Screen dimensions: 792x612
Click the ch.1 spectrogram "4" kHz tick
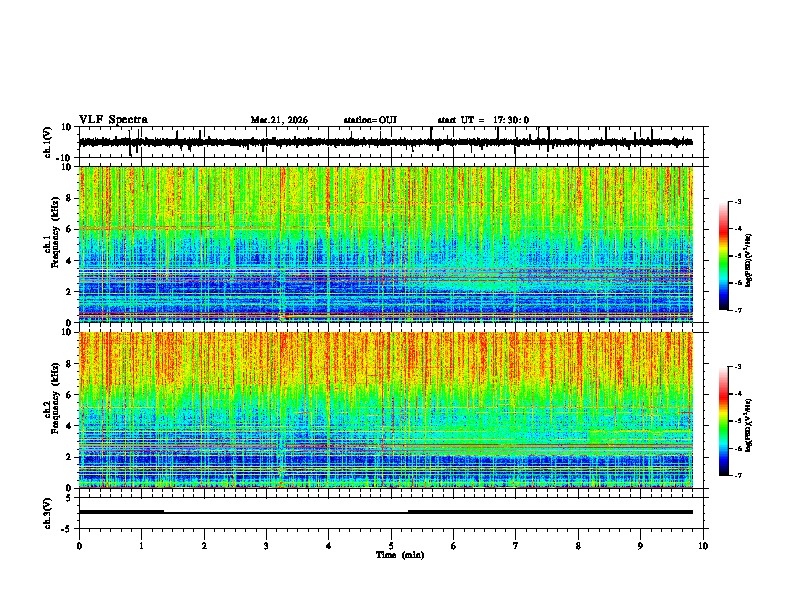pyautogui.click(x=70, y=261)
